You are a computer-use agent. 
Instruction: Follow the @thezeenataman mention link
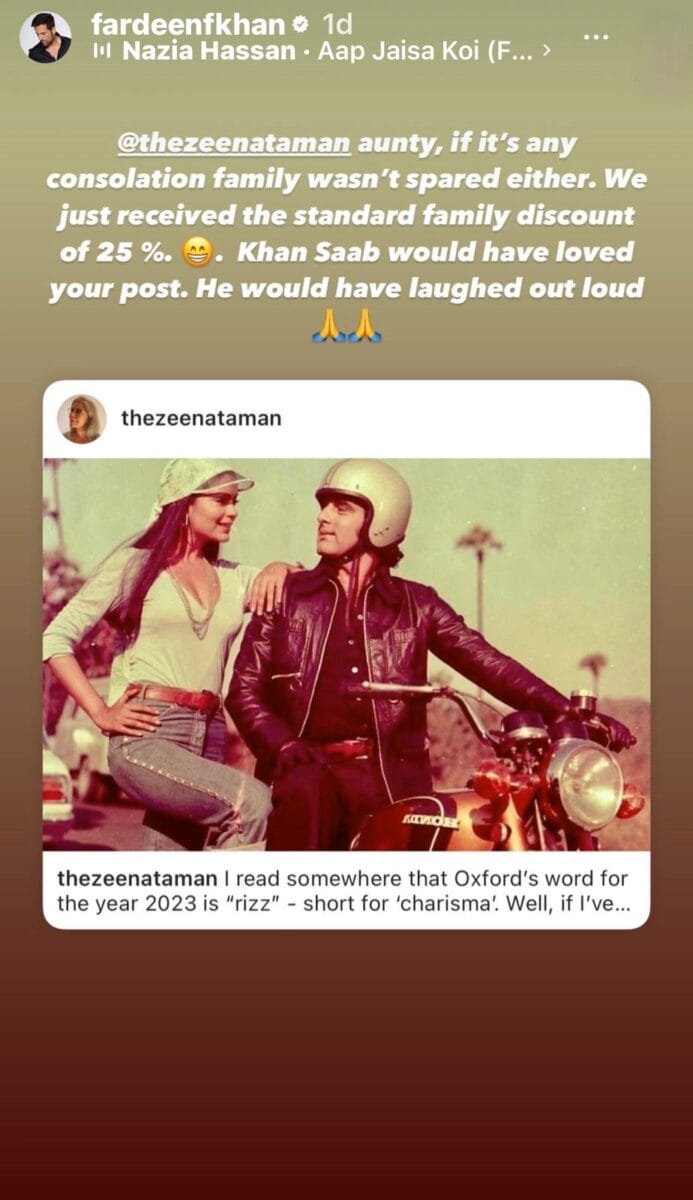pyautogui.click(x=234, y=144)
